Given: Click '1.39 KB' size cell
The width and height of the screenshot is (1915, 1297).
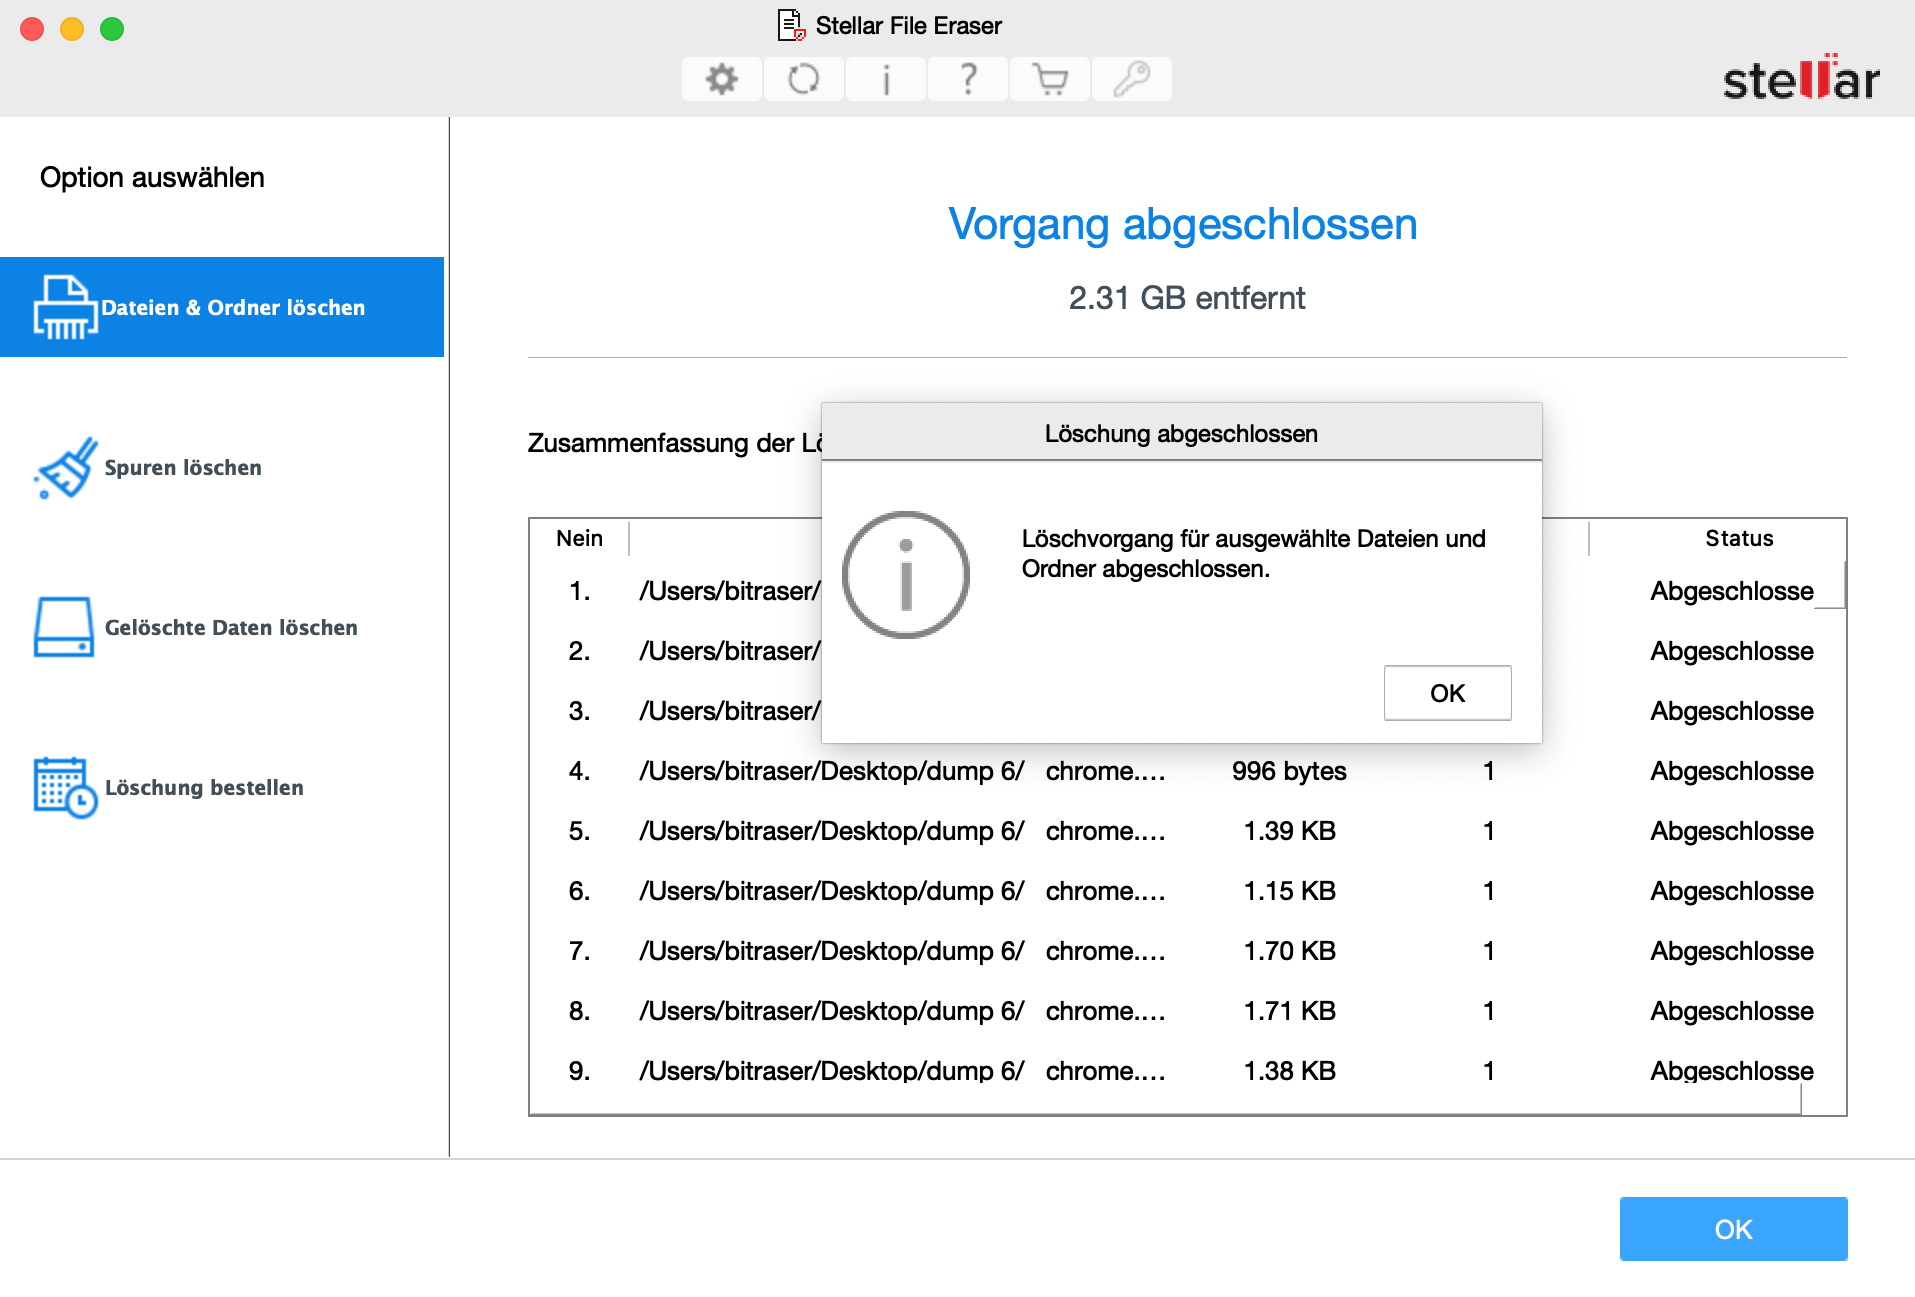Looking at the screenshot, I should (1289, 831).
